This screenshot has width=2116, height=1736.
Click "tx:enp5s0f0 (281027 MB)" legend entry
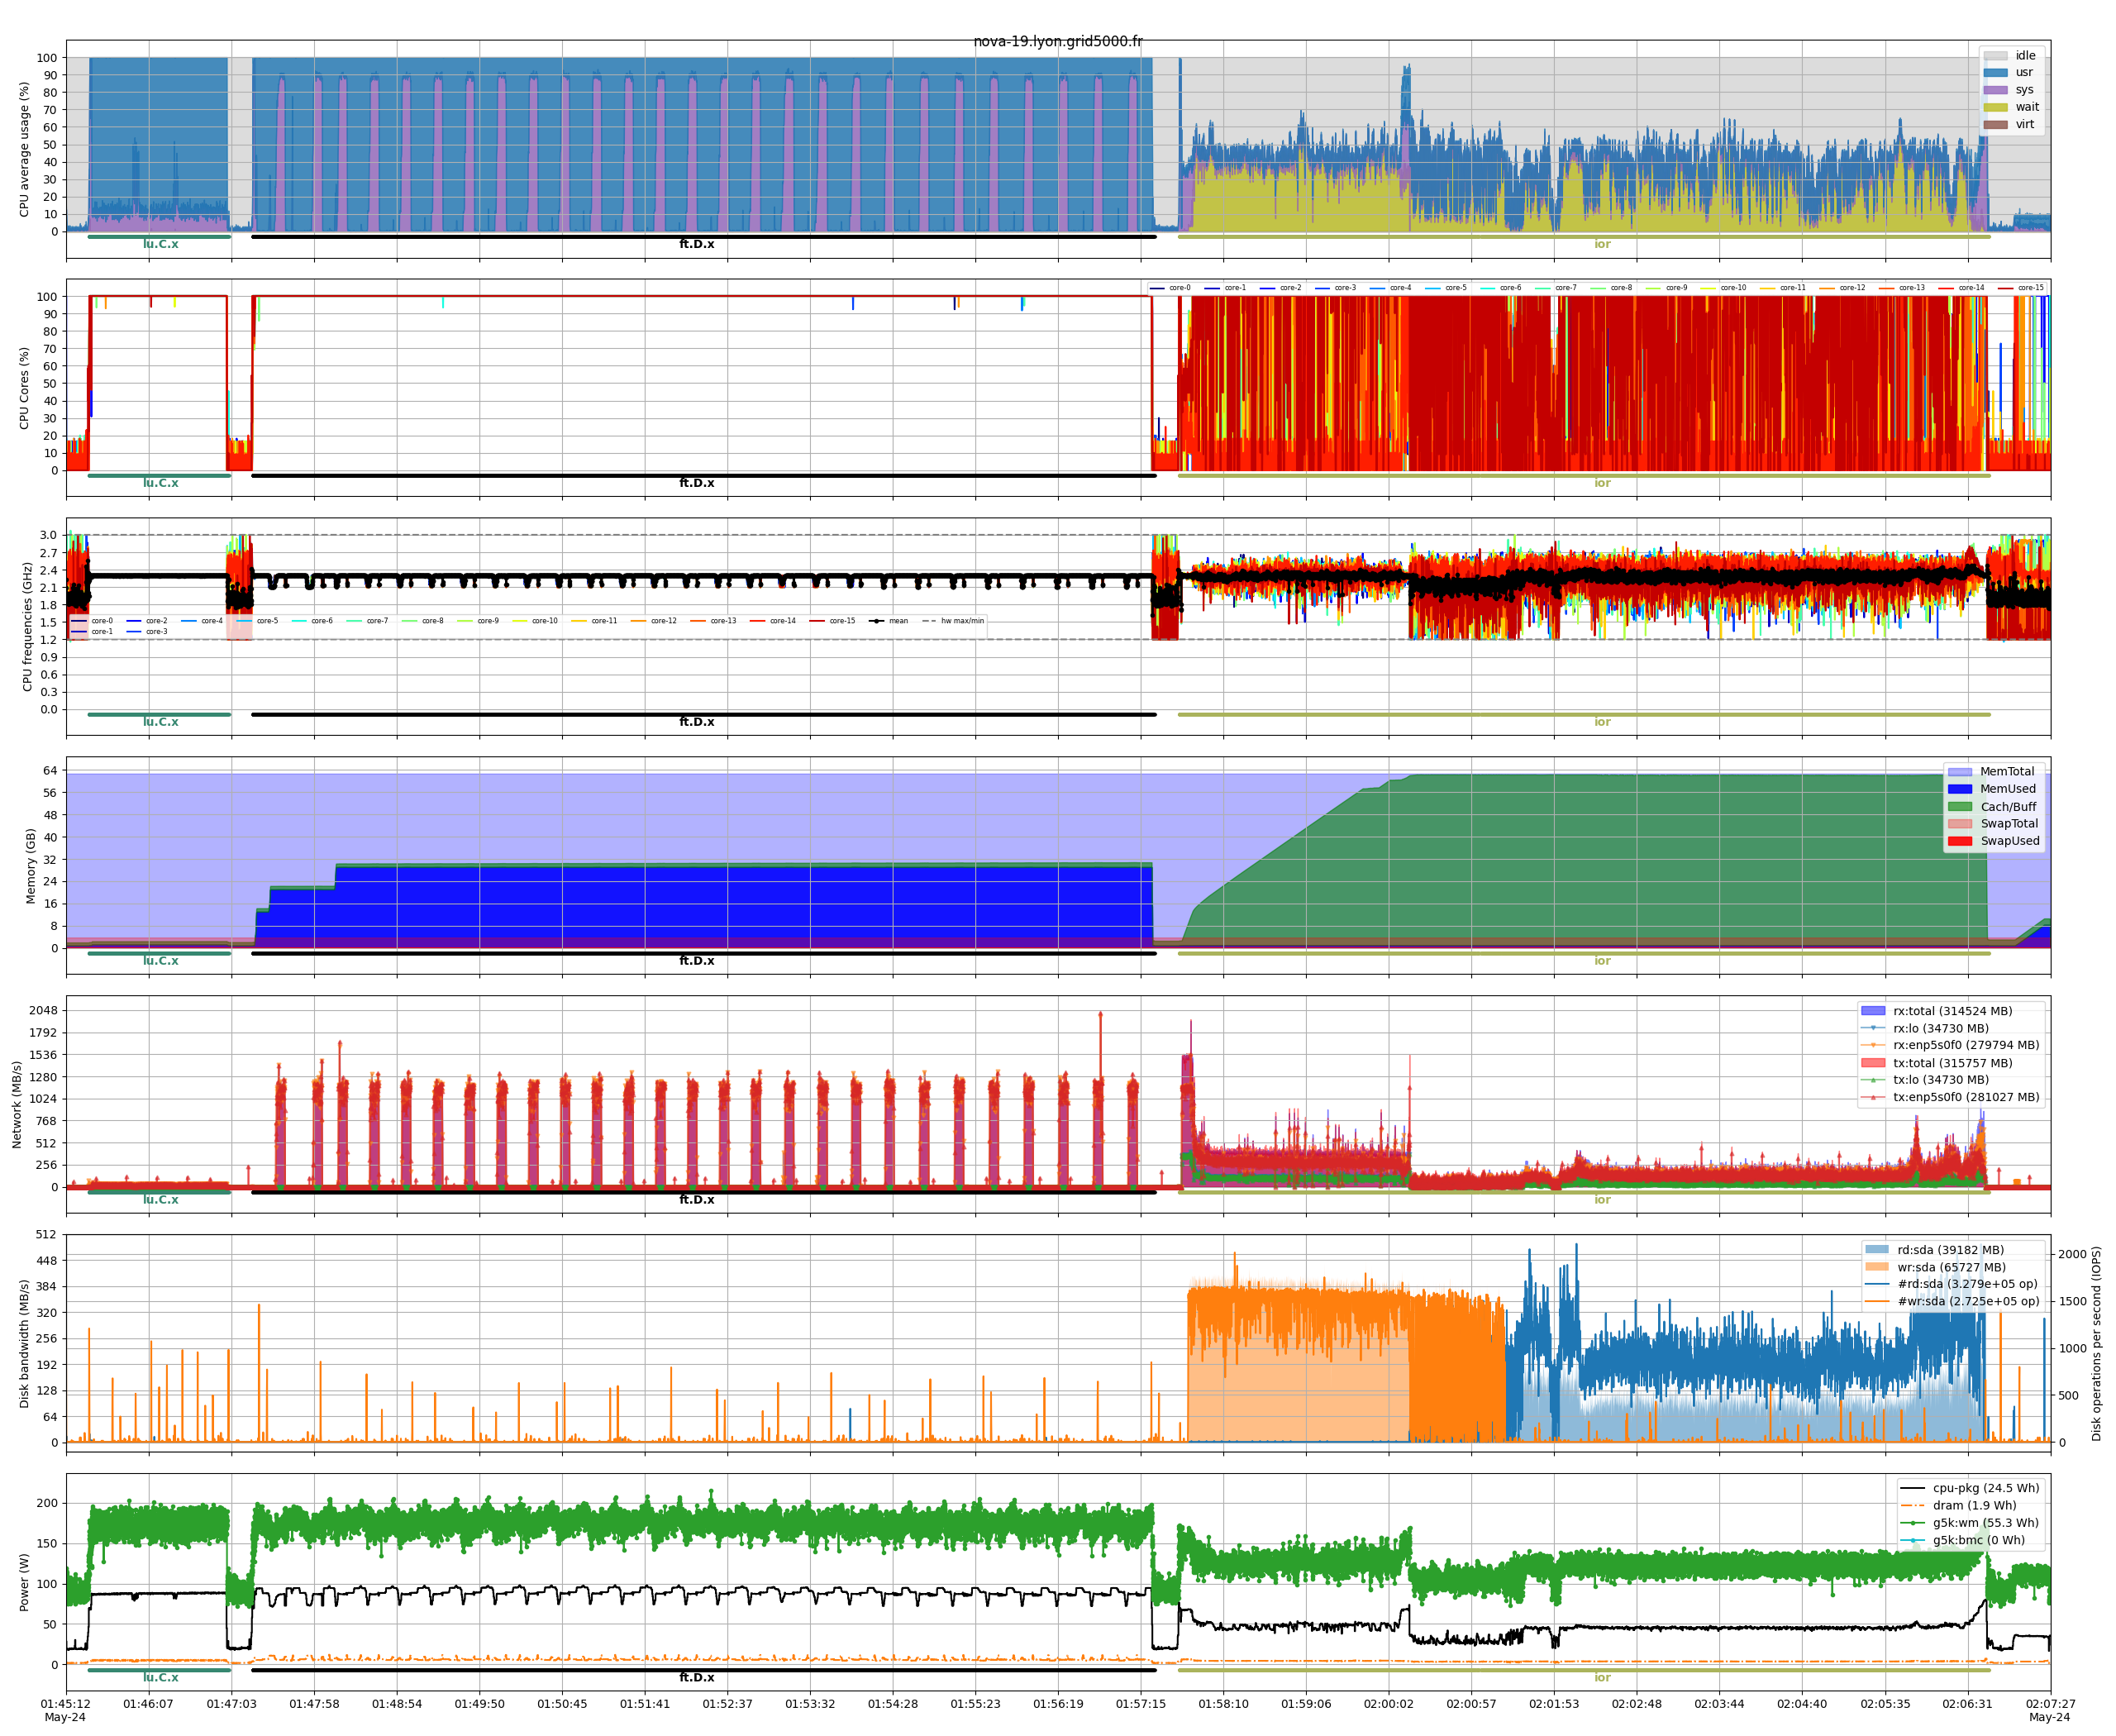pos(1966,1097)
